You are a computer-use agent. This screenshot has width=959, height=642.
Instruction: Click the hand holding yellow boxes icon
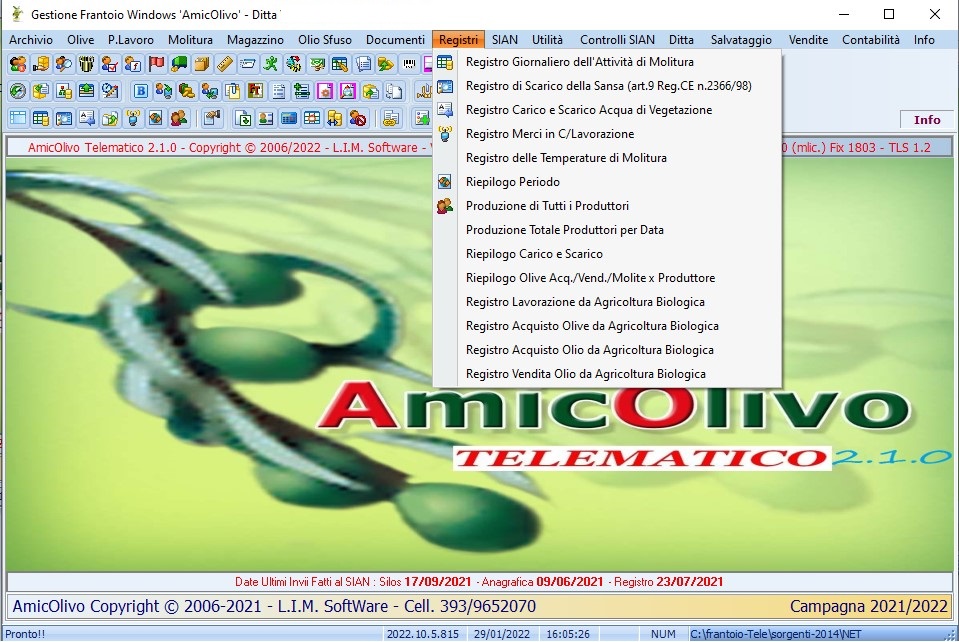(41, 64)
